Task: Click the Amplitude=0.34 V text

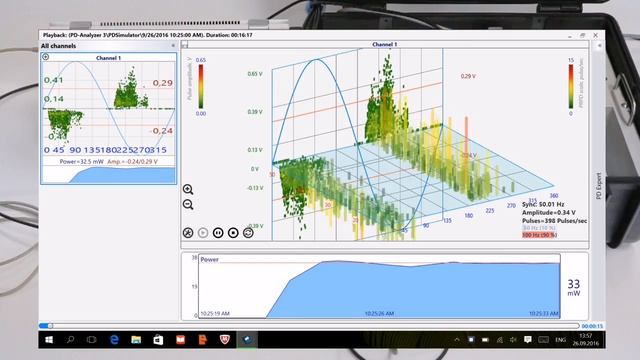Action: pos(549,213)
